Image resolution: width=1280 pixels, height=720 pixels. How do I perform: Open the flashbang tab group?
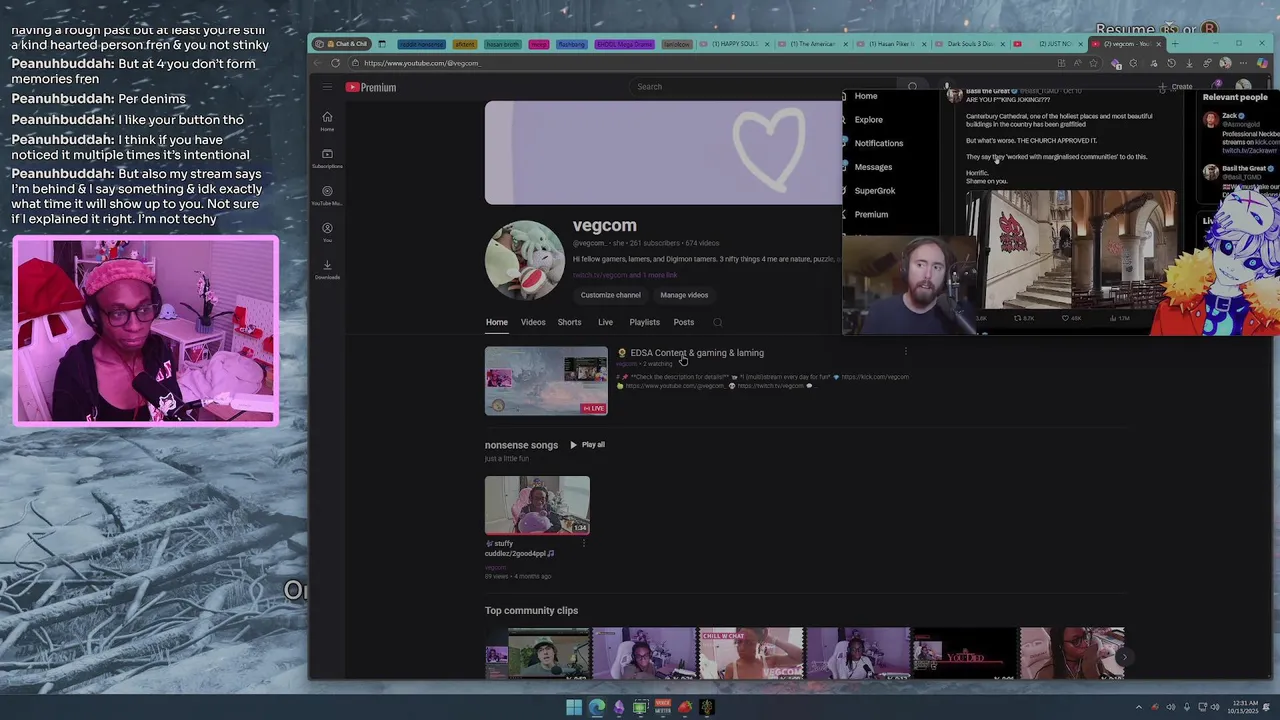(x=571, y=44)
